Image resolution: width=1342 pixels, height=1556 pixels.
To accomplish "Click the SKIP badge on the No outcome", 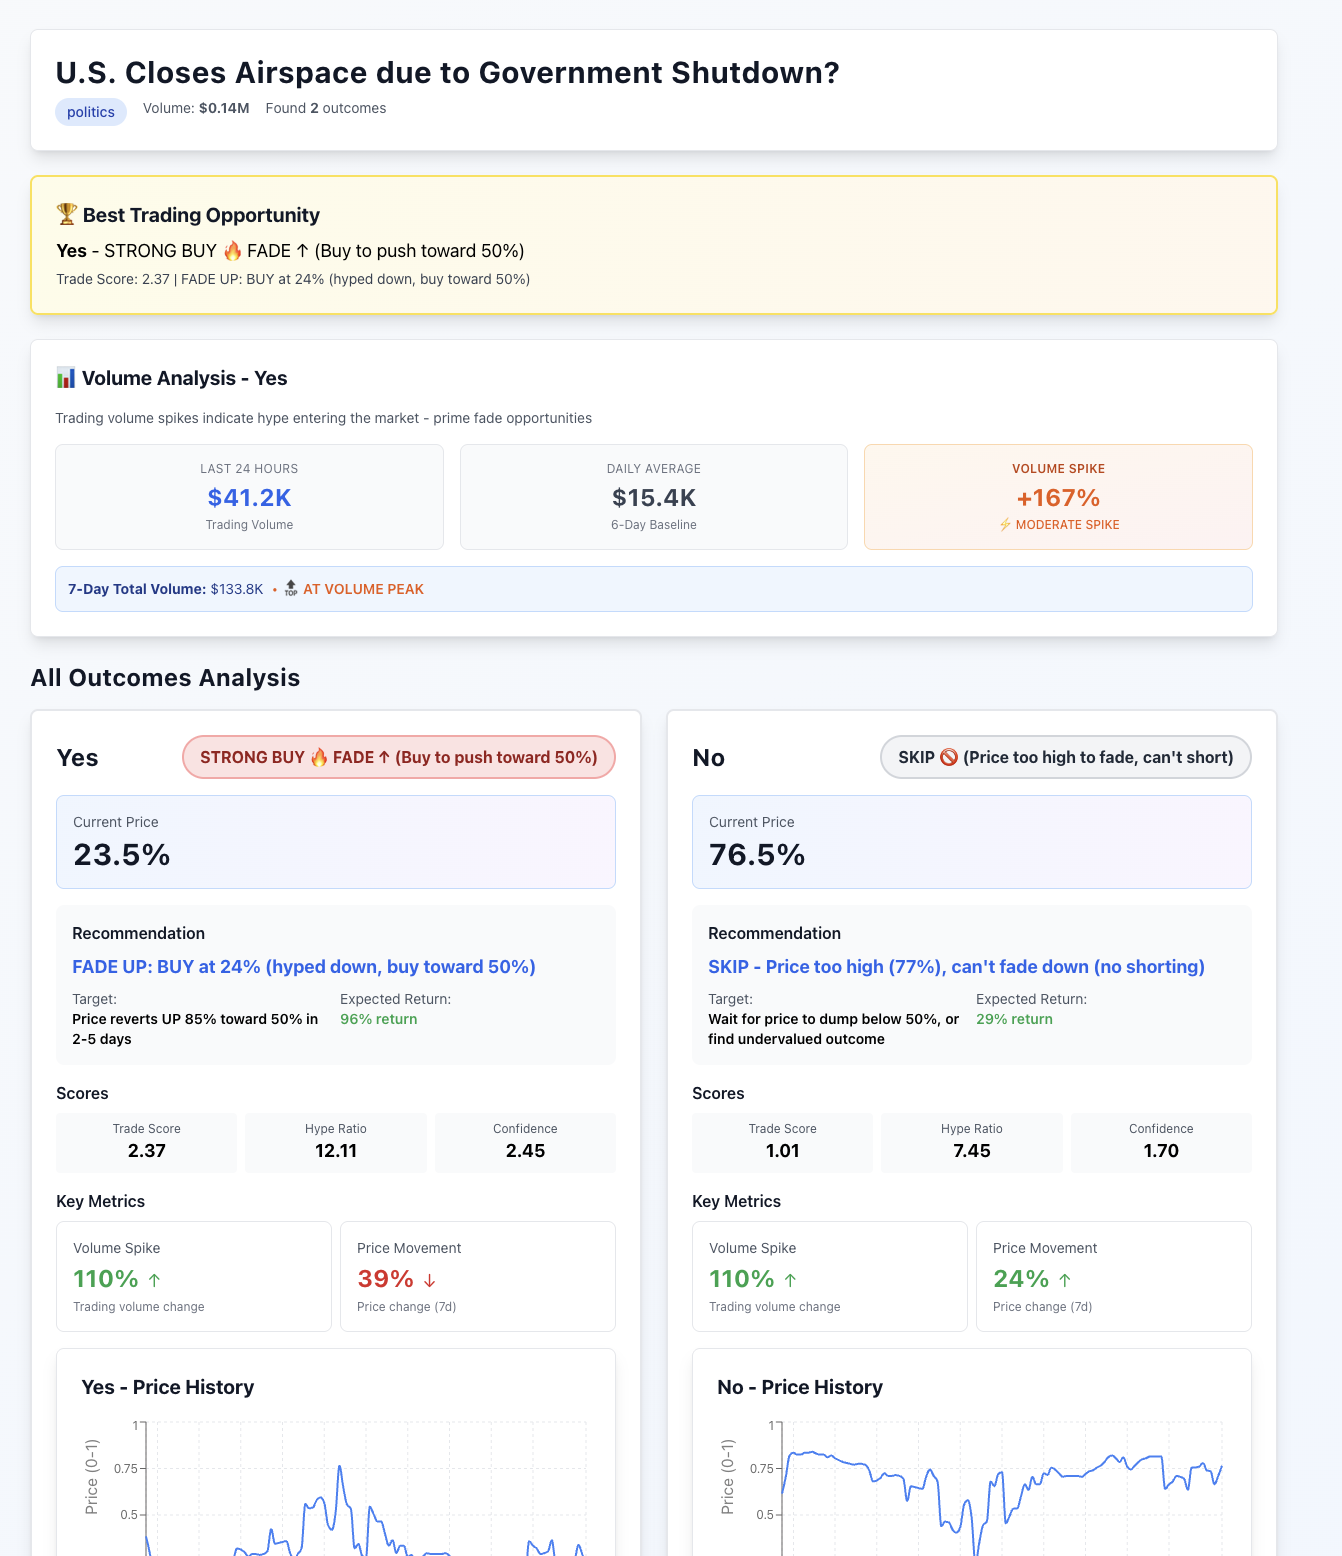I will [x=1065, y=757].
